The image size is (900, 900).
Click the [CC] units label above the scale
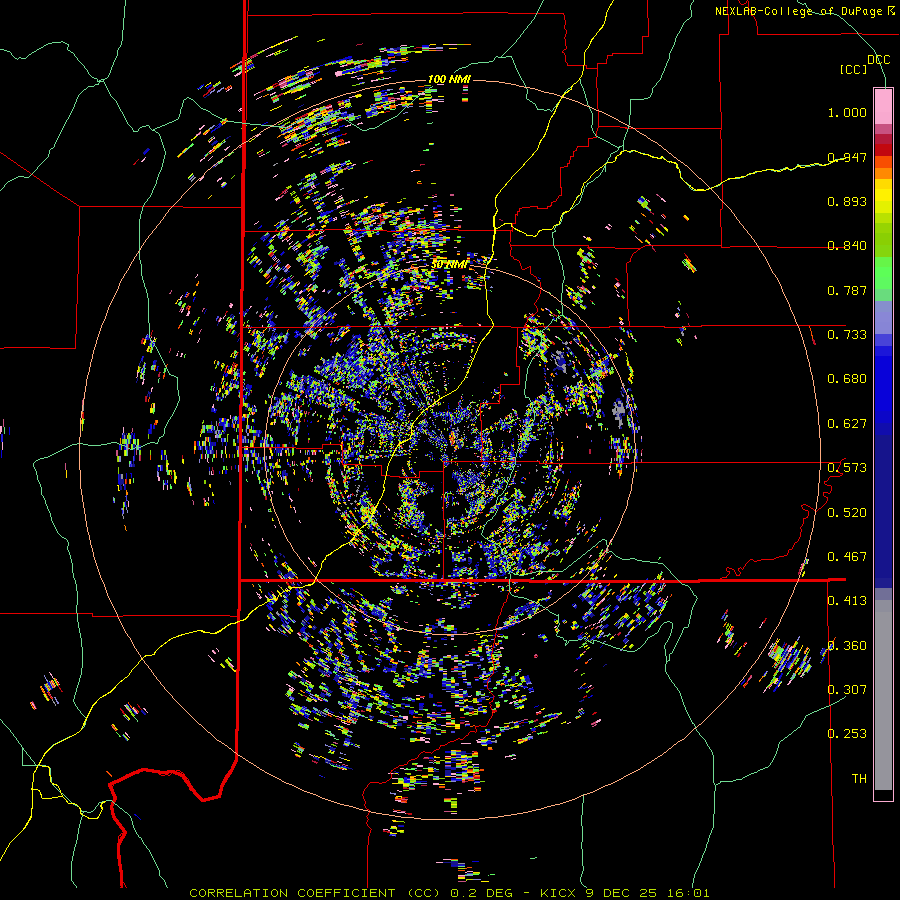(854, 69)
